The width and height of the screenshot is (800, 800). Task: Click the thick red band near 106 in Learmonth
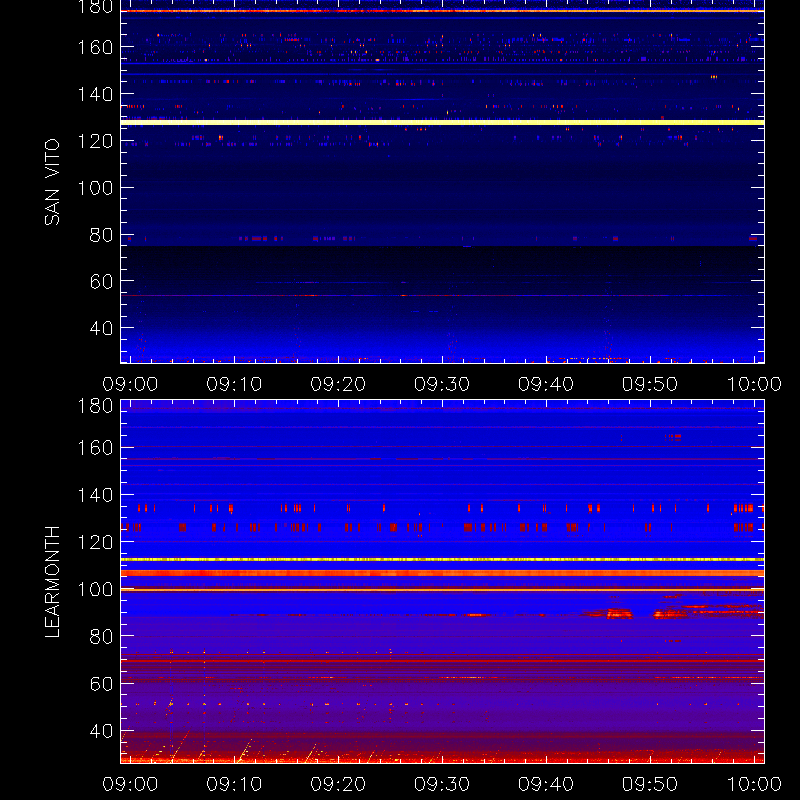(442, 573)
